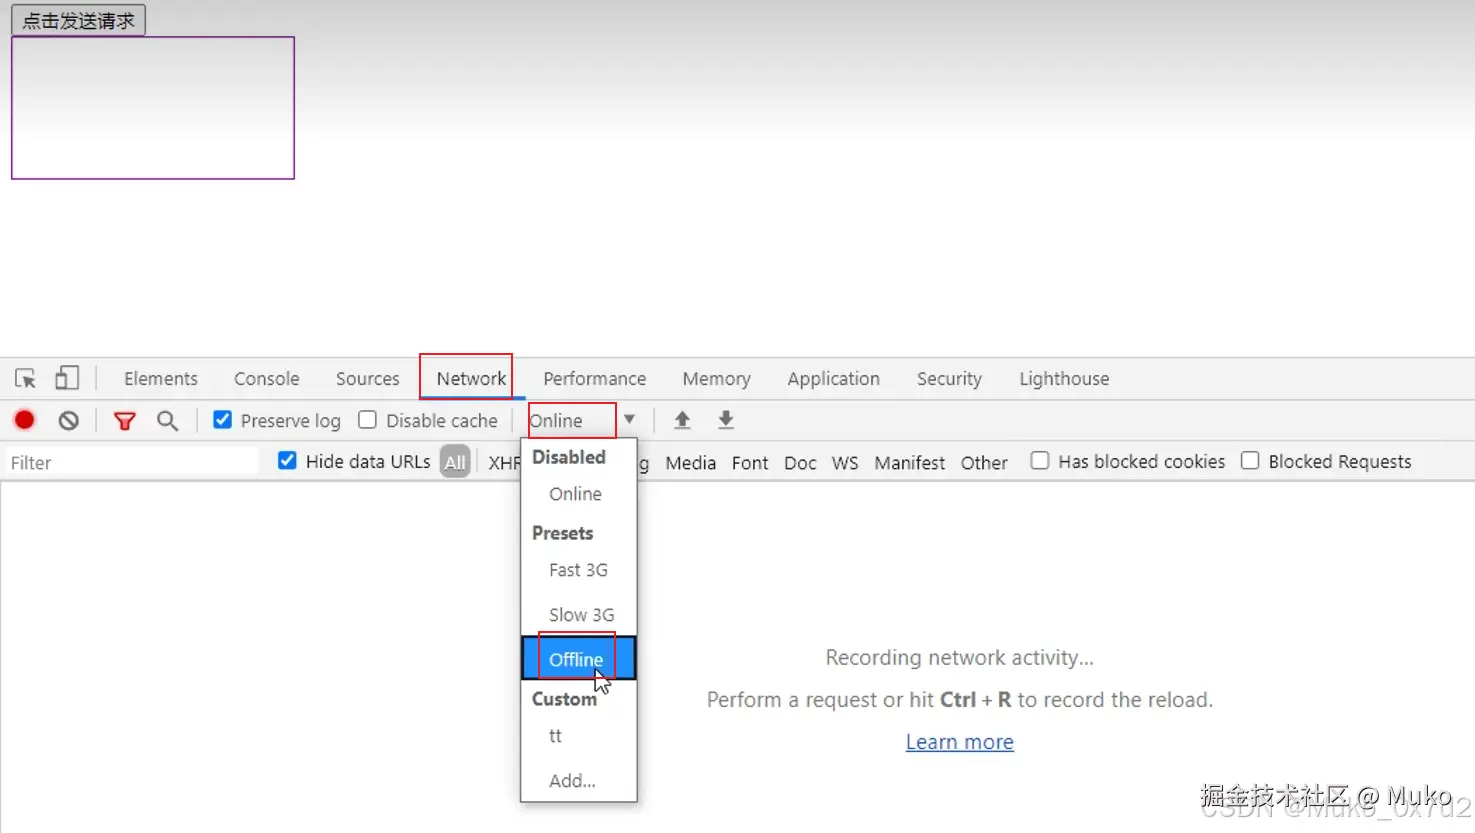Filter requests by Doc type
1475x833 pixels.
click(x=800, y=463)
